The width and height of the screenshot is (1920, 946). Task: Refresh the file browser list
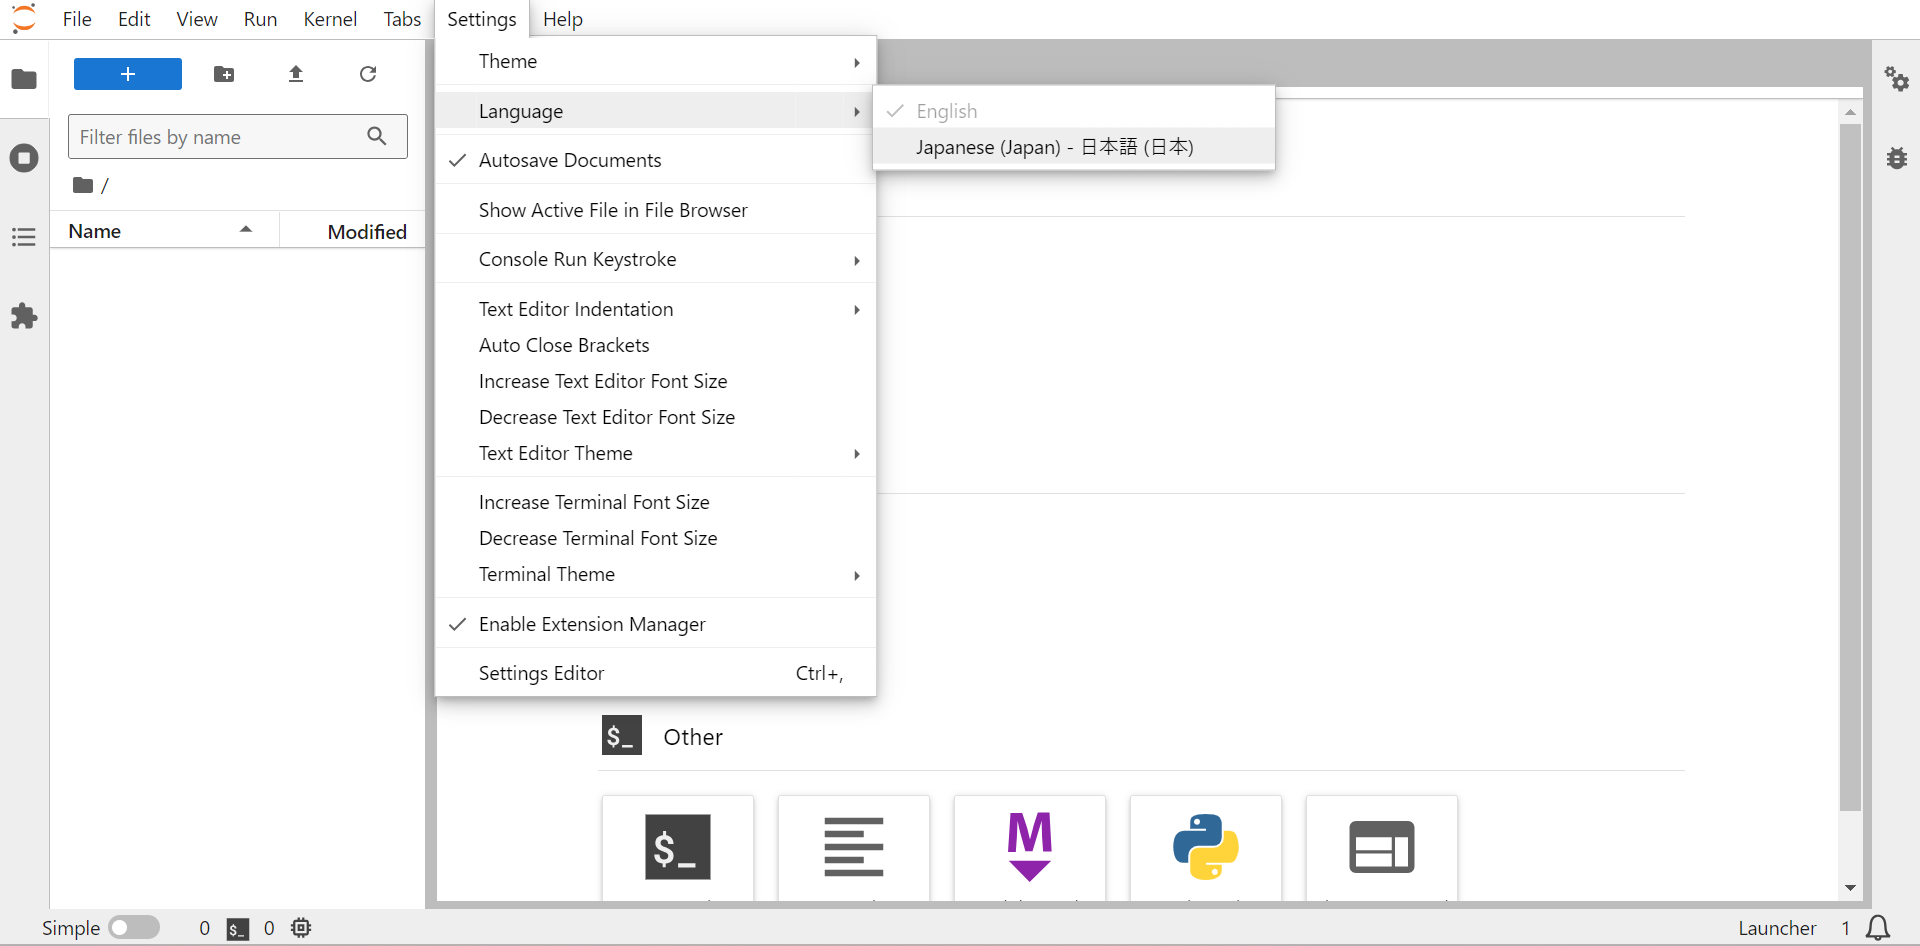368,74
